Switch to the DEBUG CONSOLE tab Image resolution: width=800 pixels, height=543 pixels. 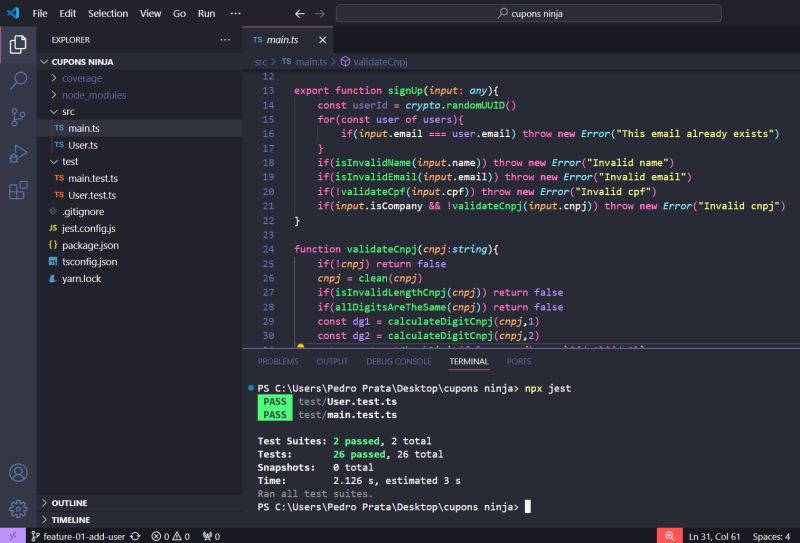398,361
